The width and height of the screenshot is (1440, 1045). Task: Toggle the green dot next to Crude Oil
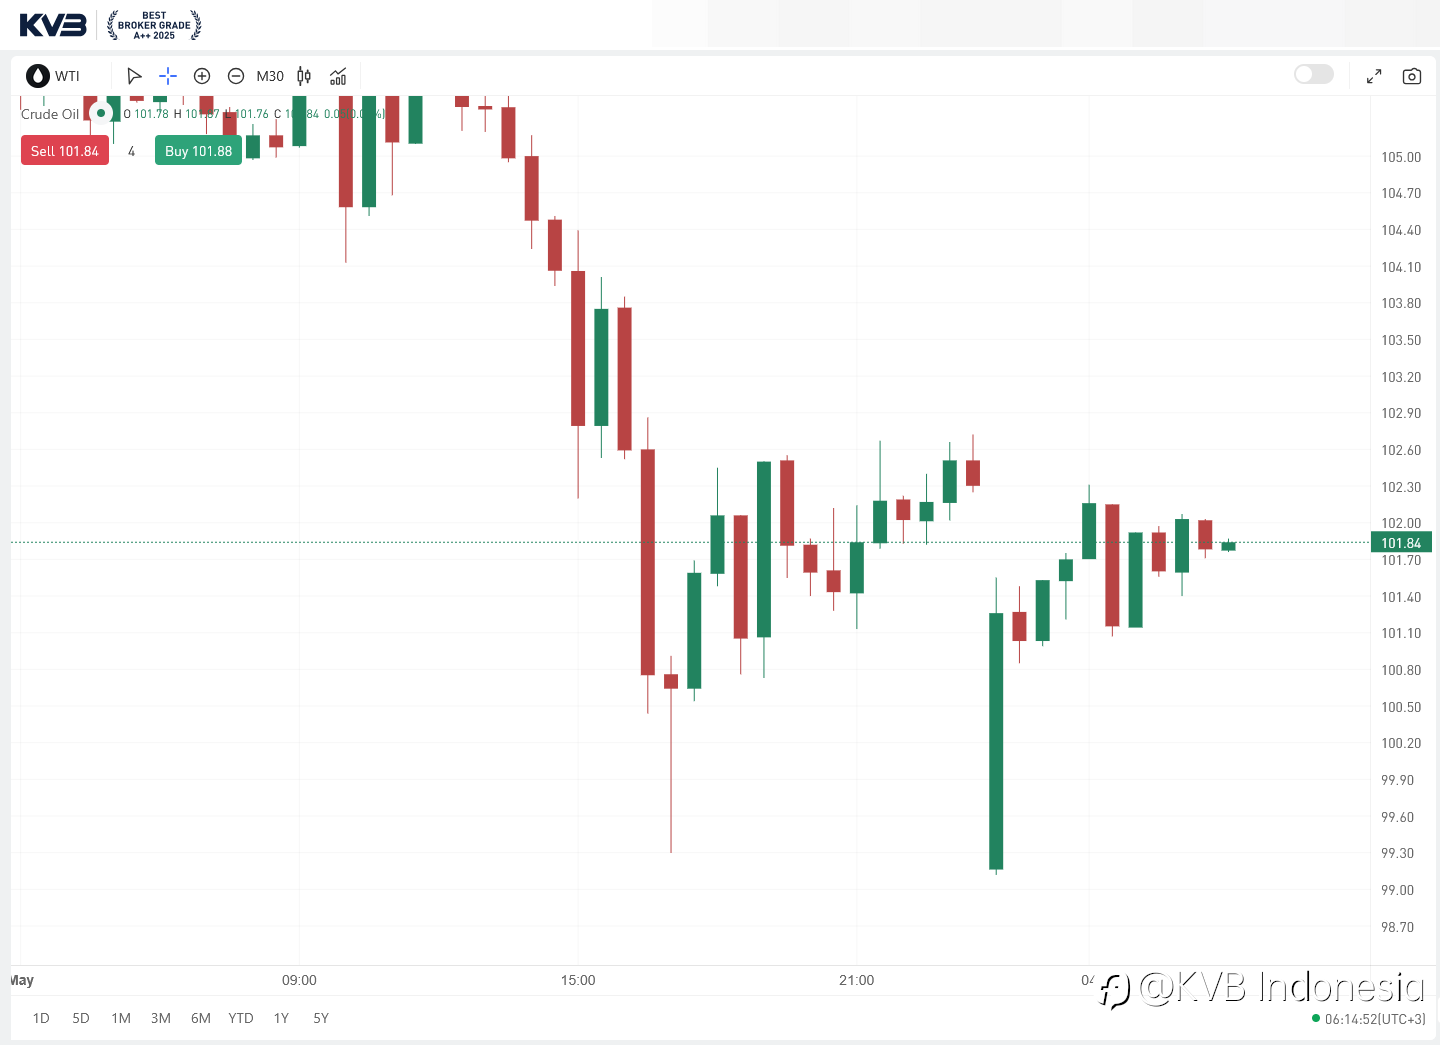coord(101,113)
